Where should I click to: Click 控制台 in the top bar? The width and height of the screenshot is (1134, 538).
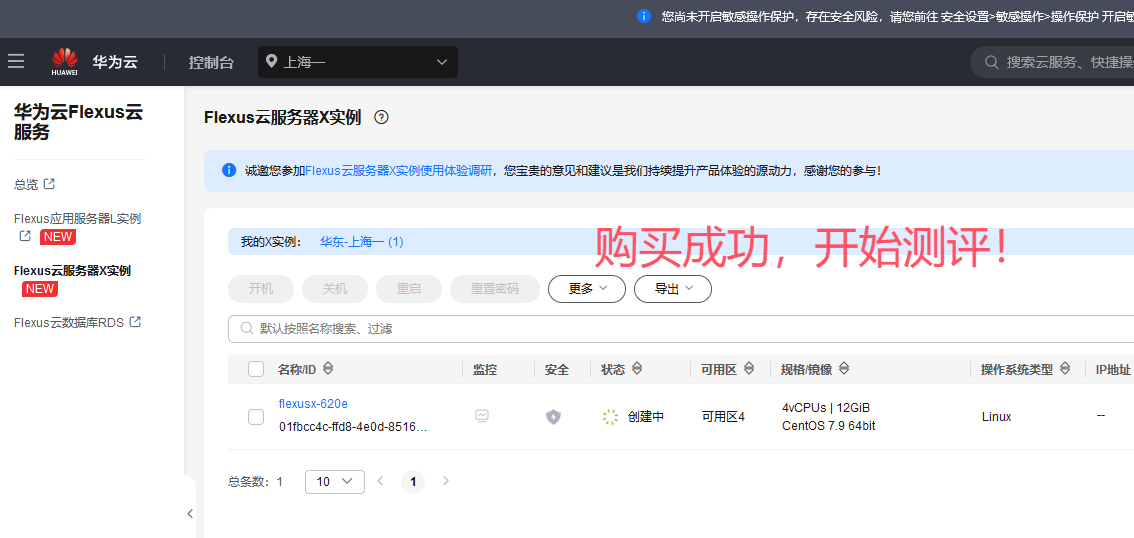point(211,62)
